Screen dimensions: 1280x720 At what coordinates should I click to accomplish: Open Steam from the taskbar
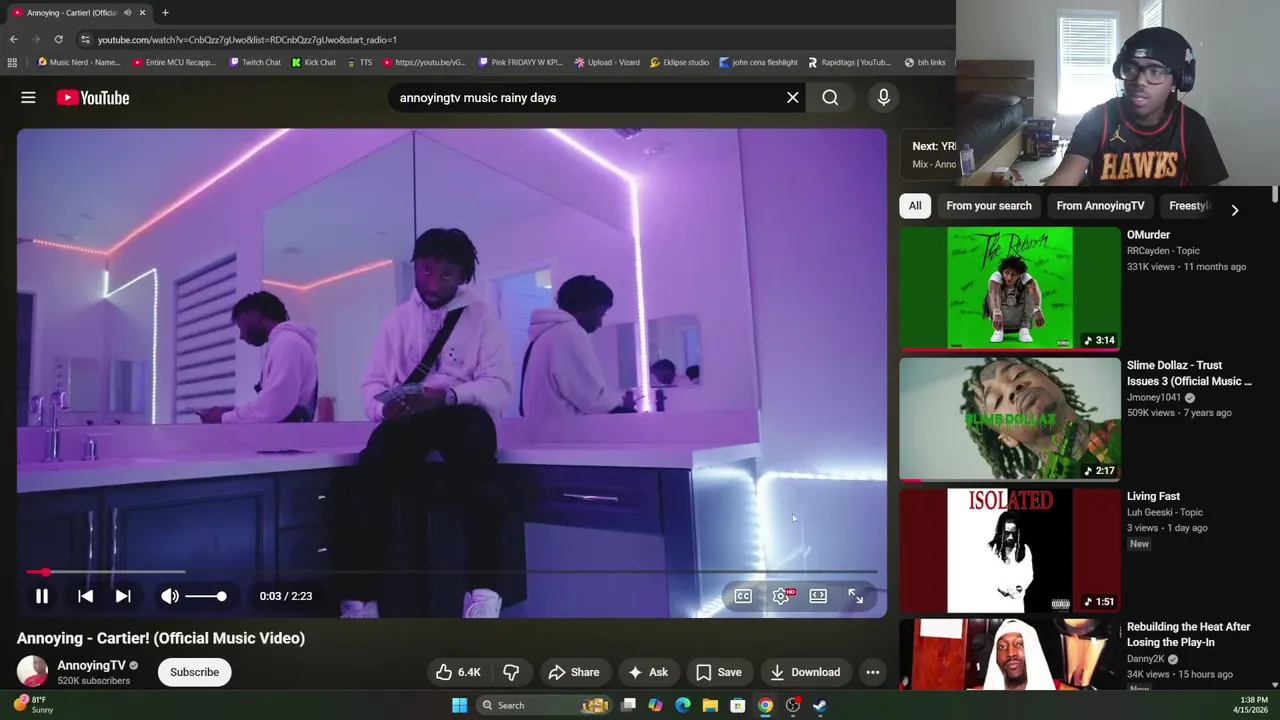coord(820,705)
